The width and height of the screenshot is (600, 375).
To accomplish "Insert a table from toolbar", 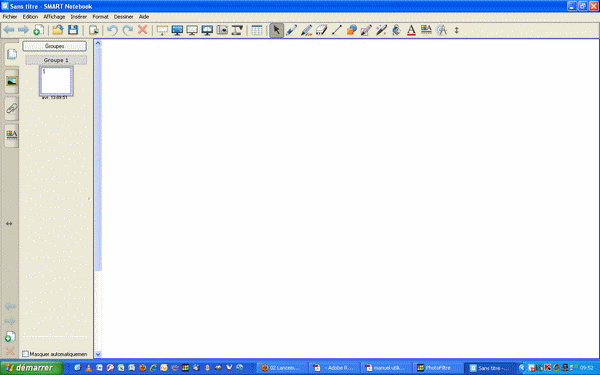I will (257, 30).
